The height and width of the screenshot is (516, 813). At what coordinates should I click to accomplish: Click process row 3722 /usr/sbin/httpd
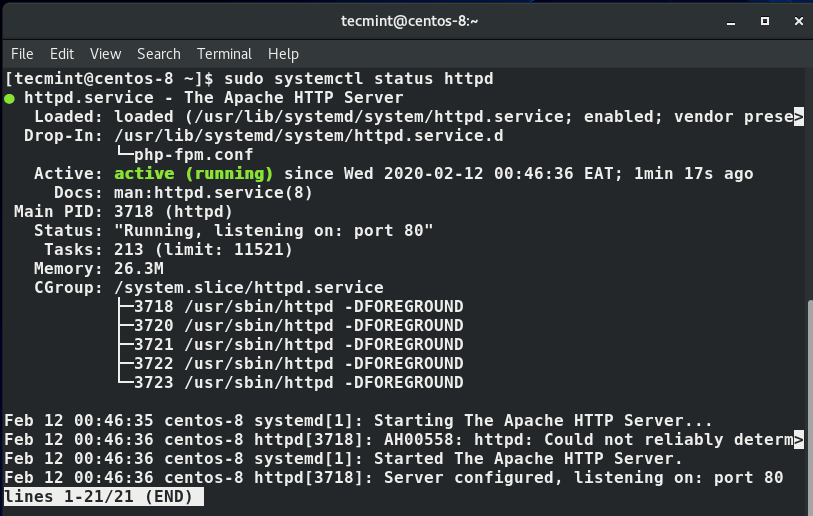click(298, 364)
